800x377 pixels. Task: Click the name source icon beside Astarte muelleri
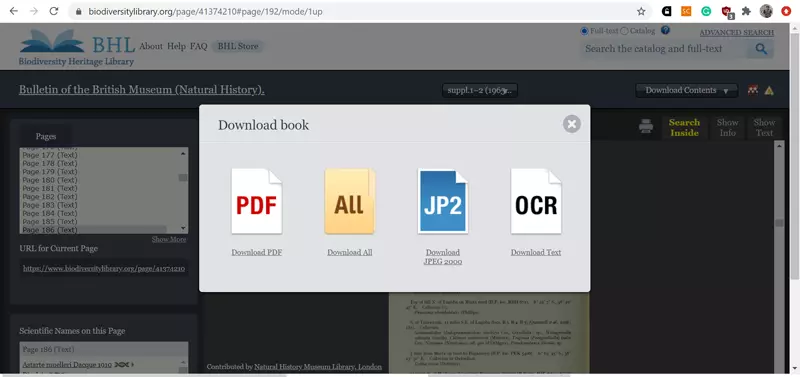point(122,364)
